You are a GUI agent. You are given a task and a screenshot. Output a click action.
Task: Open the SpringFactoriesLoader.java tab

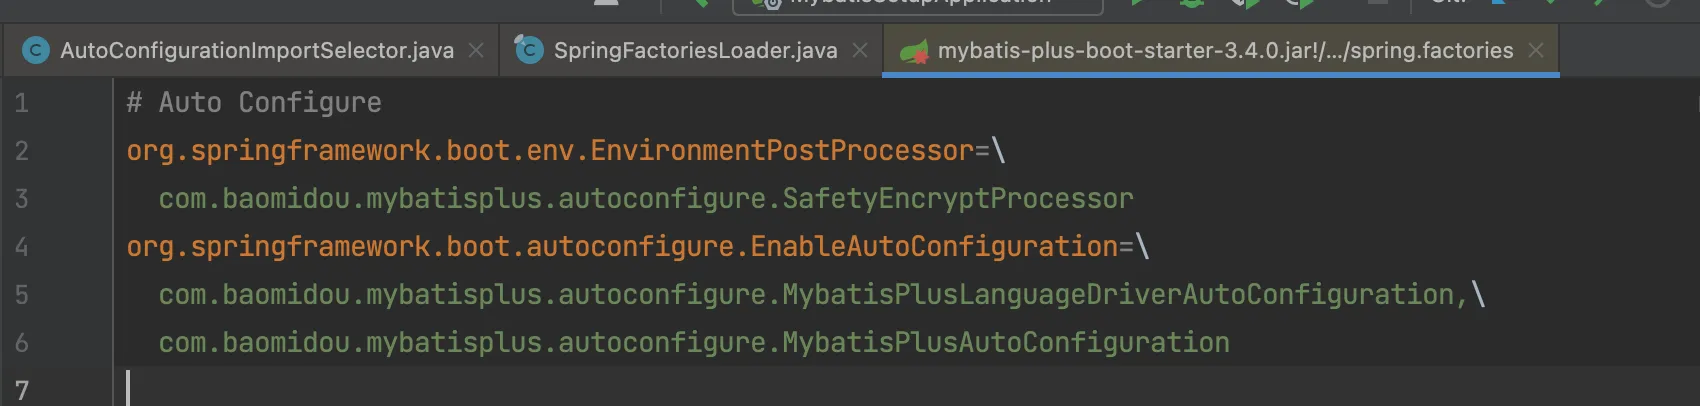[x=695, y=51]
